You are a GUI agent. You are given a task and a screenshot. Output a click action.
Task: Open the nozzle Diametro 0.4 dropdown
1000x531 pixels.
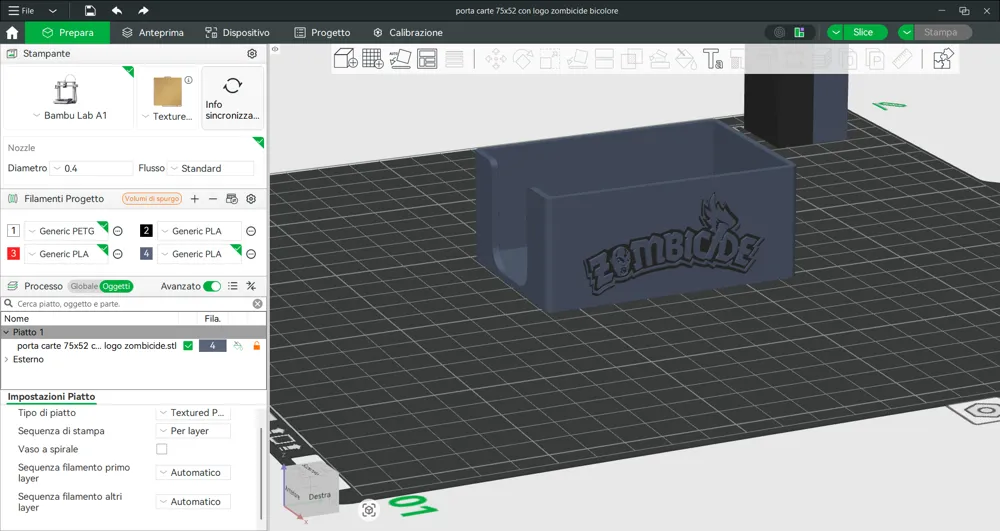pyautogui.click(x=91, y=168)
